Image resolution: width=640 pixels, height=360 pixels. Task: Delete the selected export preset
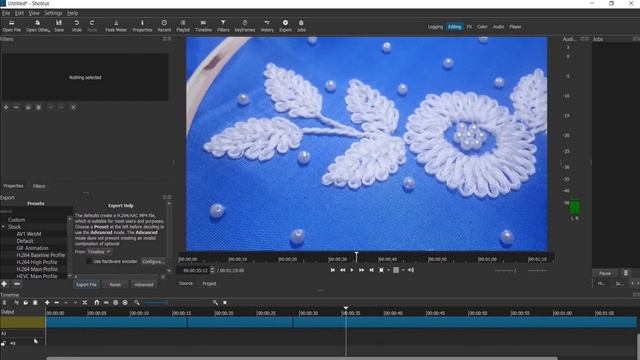[17, 284]
